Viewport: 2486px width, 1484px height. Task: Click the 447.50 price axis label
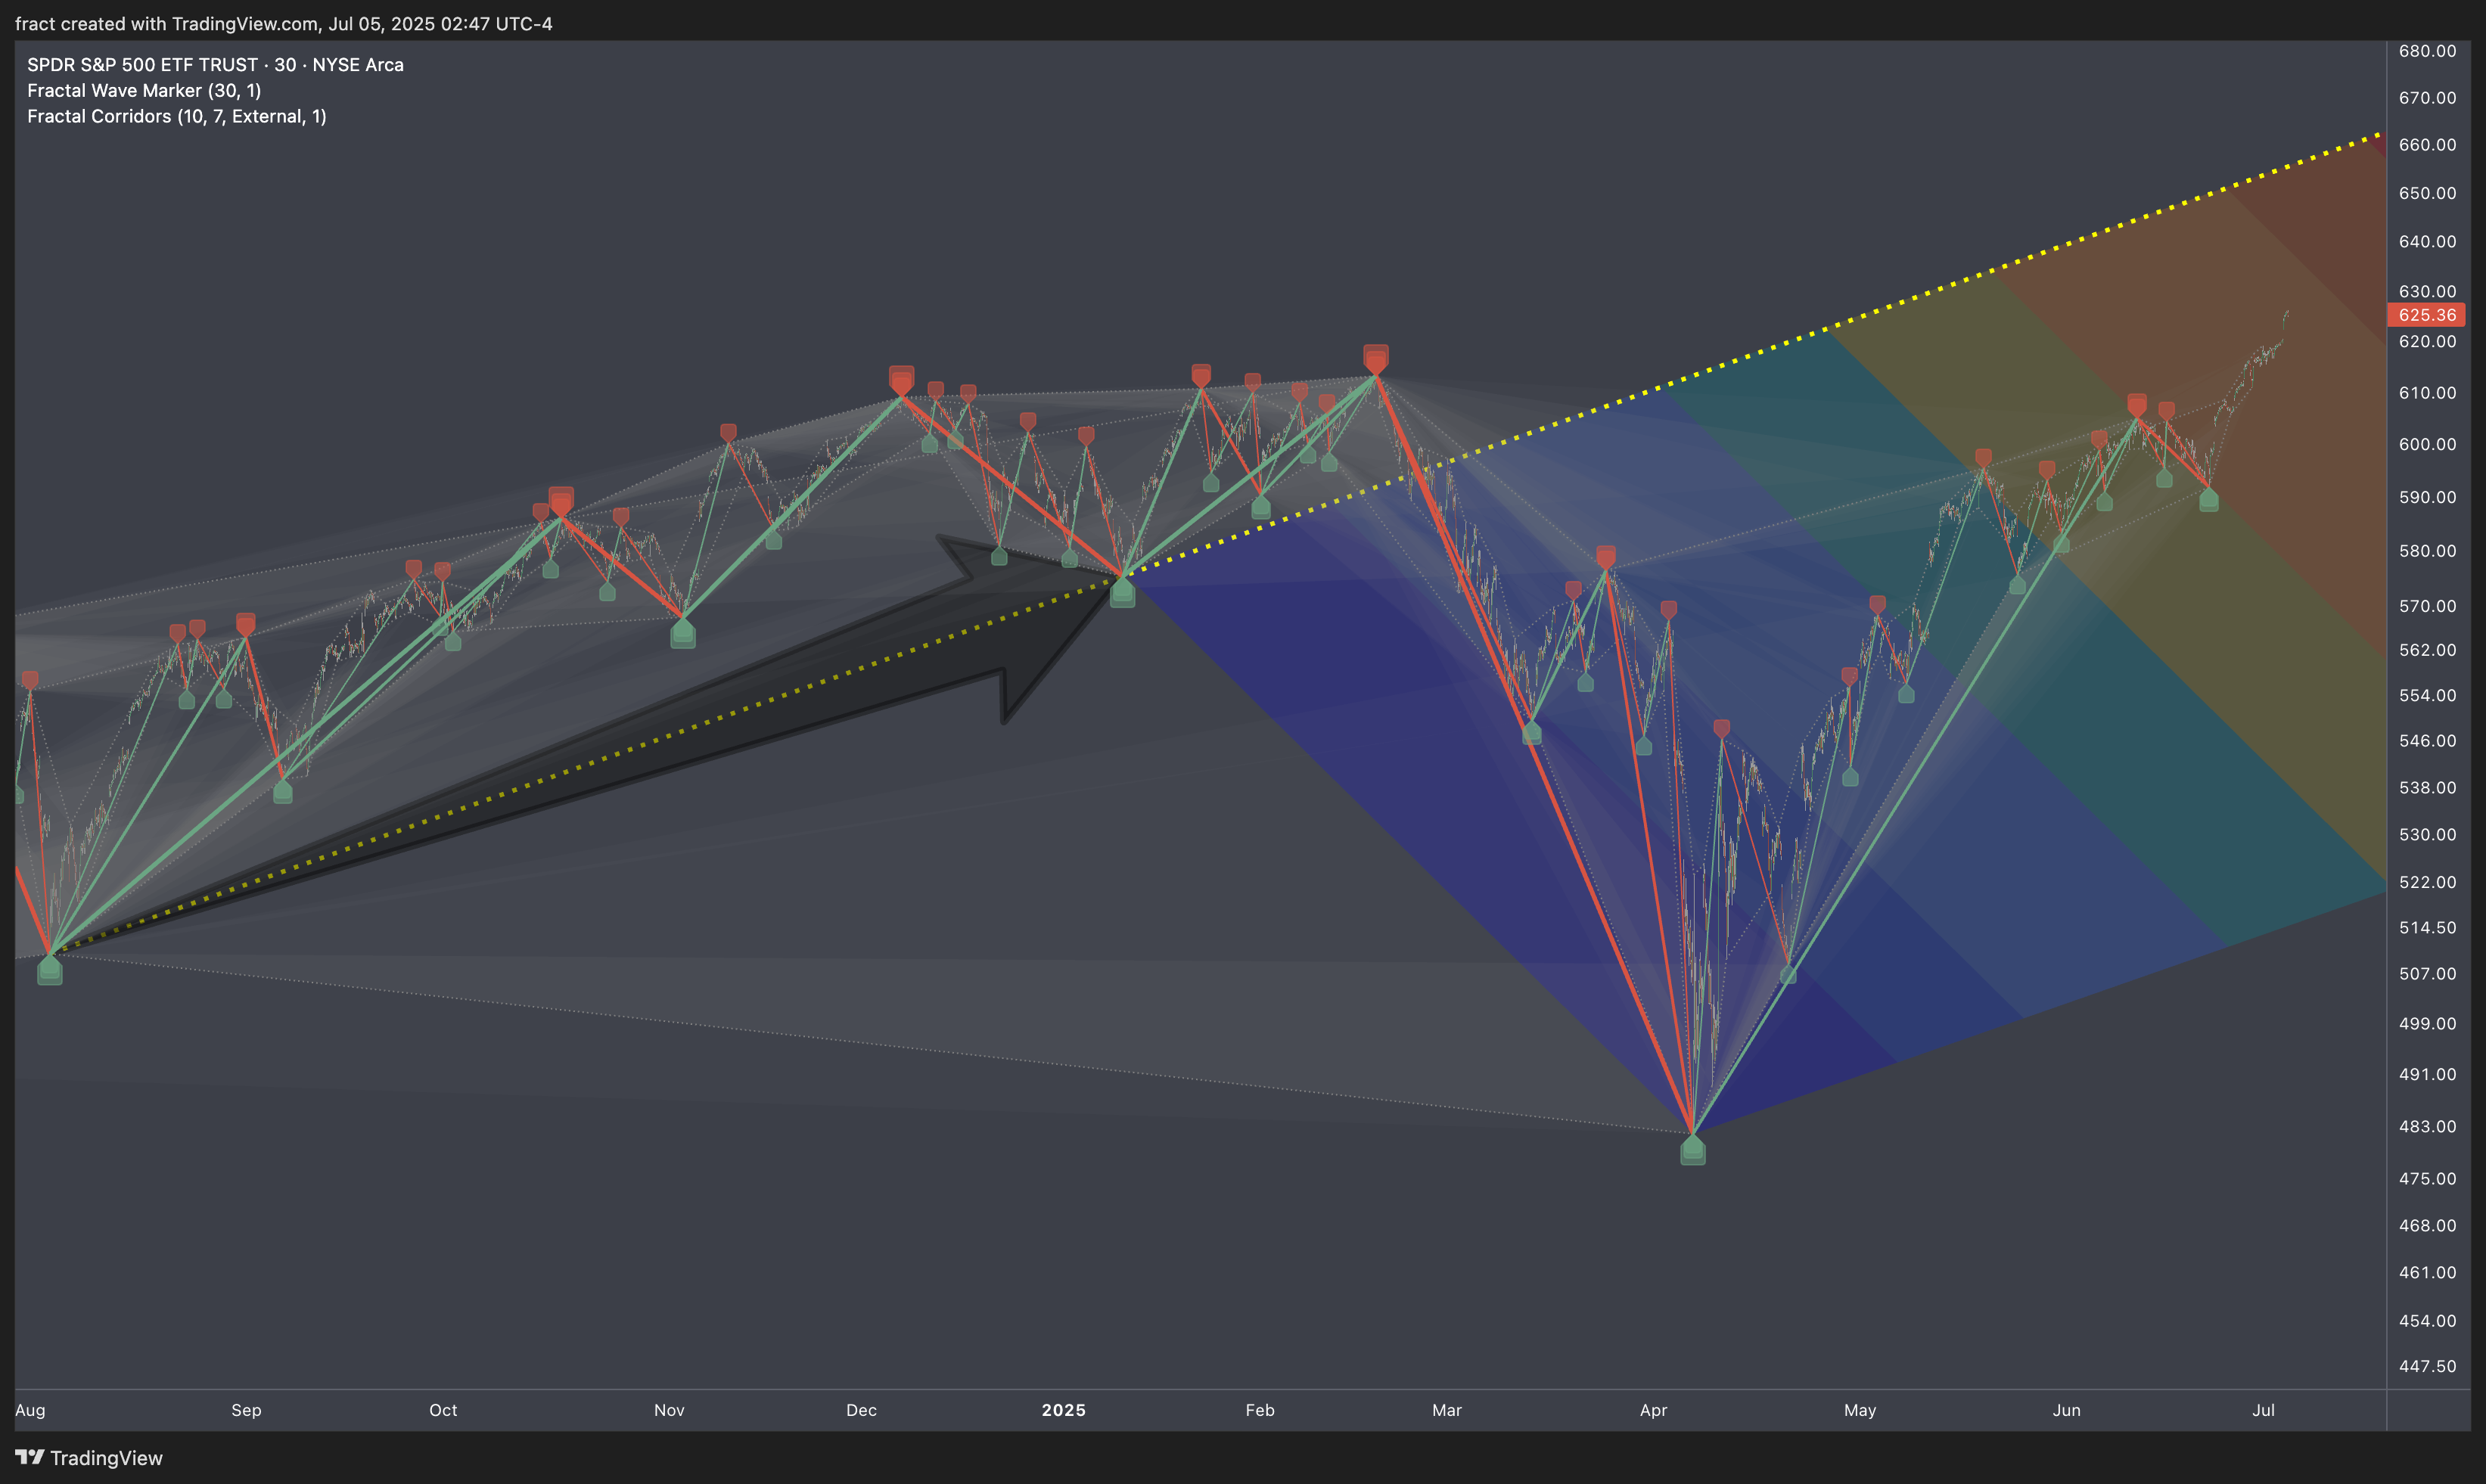tap(2427, 1366)
